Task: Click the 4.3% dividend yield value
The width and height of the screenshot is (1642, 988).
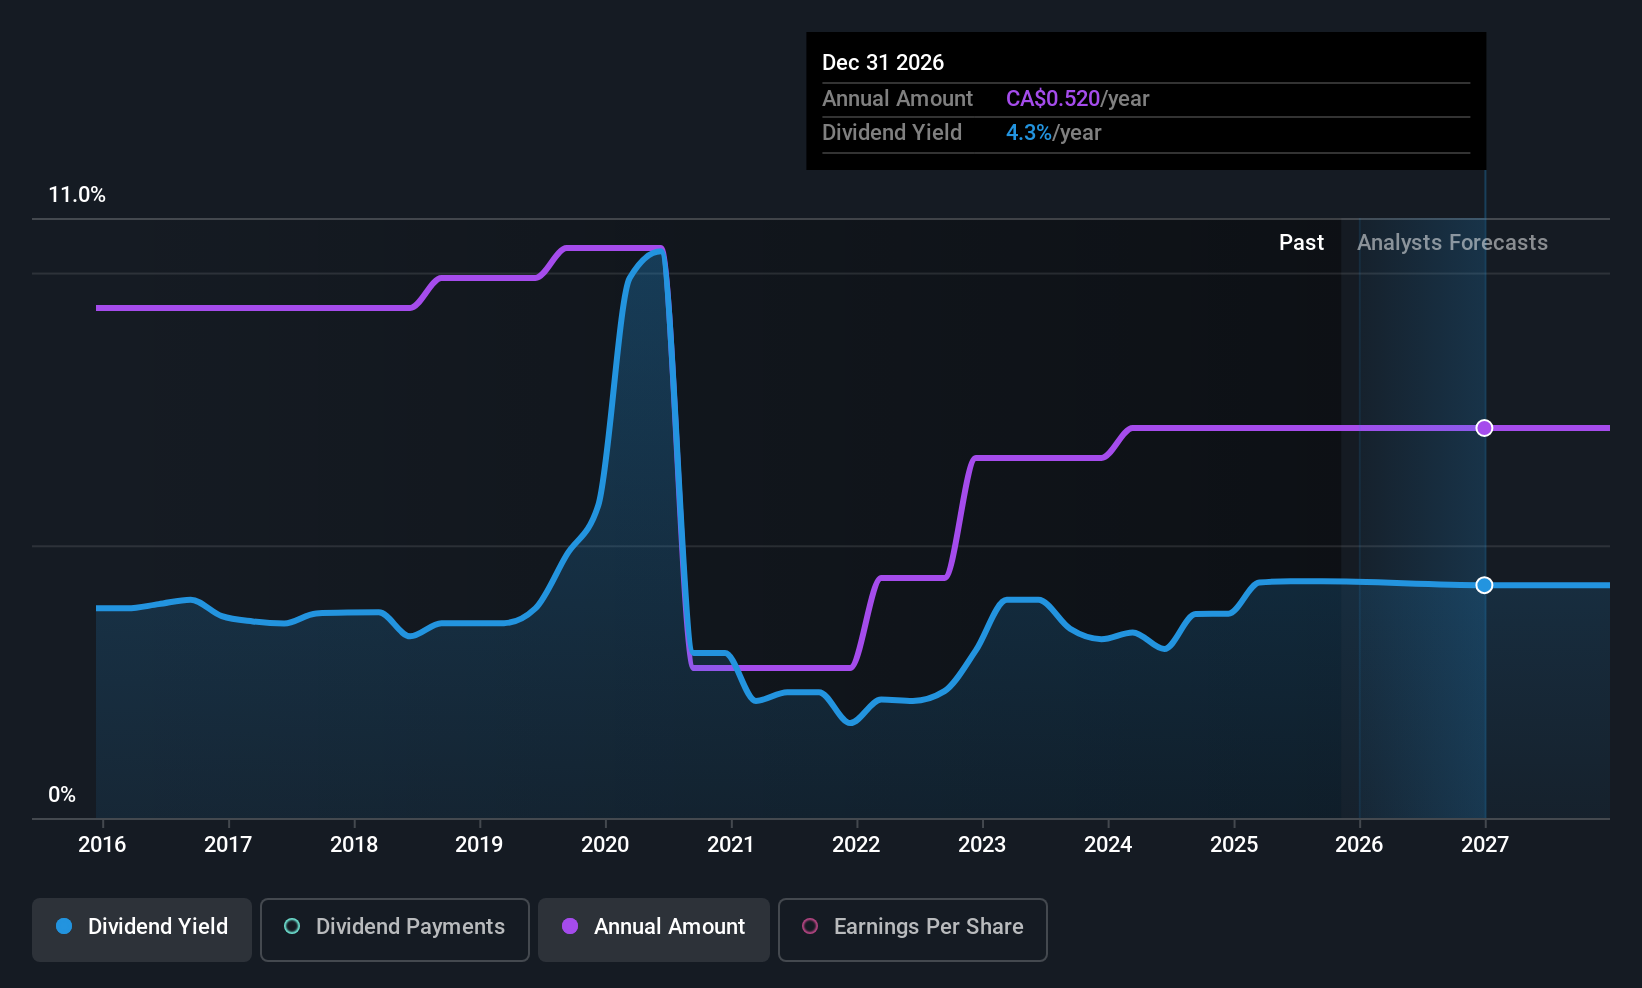Action: coord(1028,133)
